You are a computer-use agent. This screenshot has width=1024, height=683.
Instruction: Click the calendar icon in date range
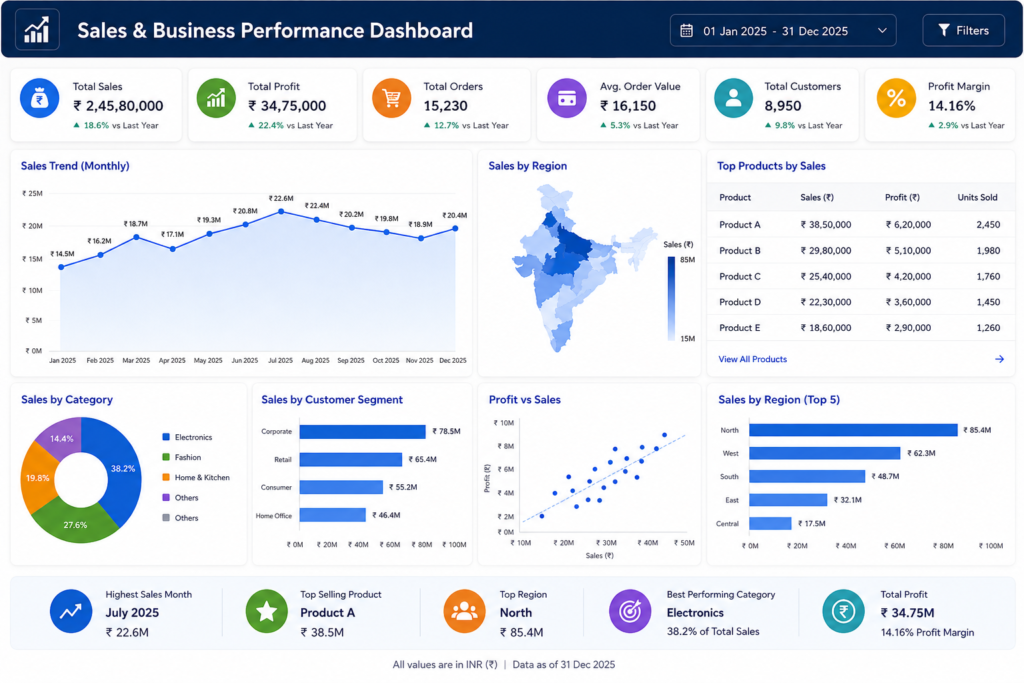(x=686, y=31)
